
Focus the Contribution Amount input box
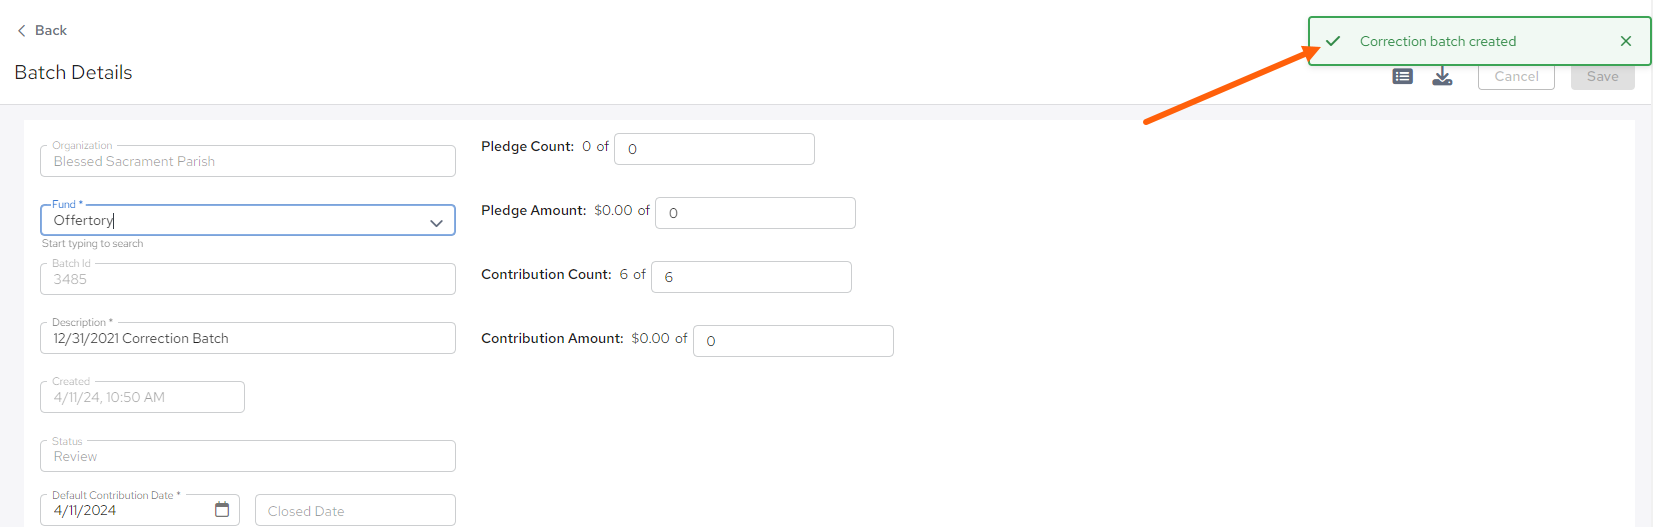tap(793, 341)
